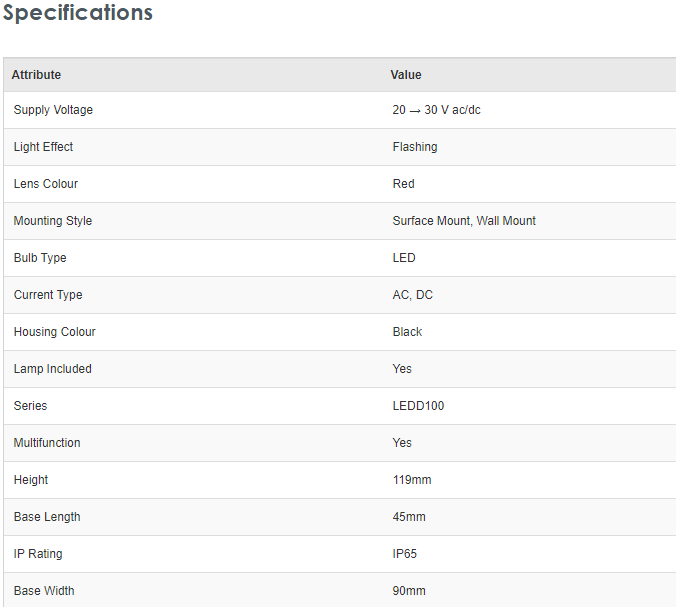Click the Attribute column header
This screenshot has width=676, height=607.
[36, 75]
